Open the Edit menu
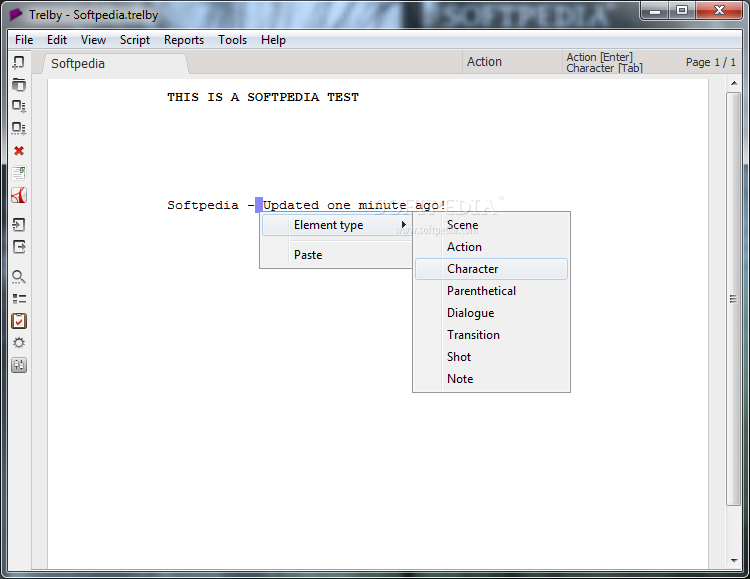 pos(56,40)
